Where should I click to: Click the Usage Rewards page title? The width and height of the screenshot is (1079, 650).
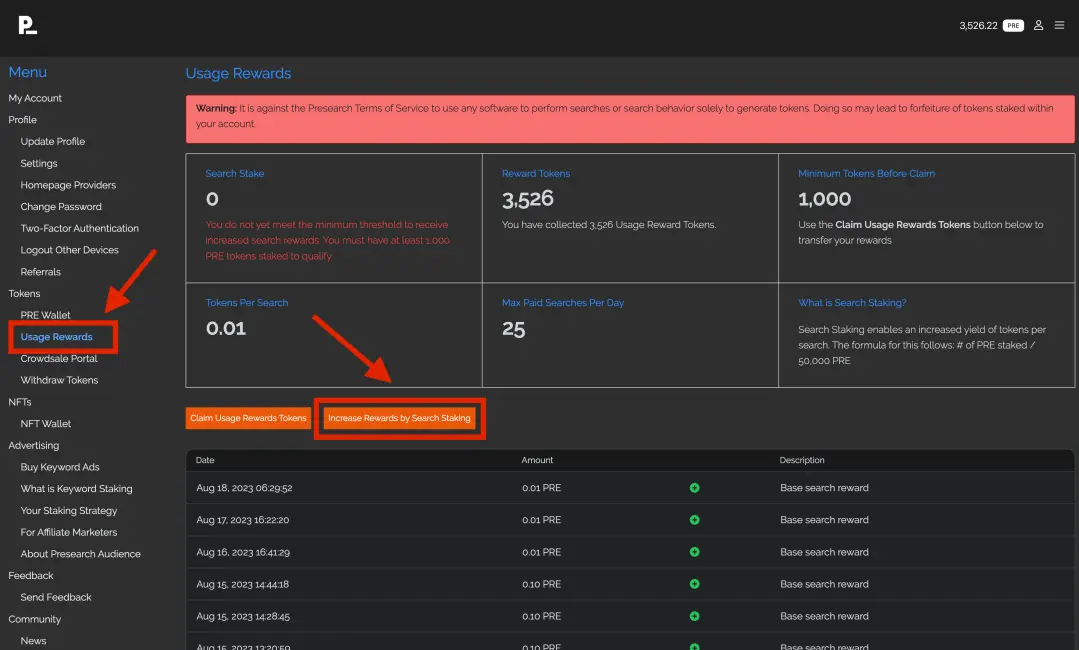(238, 74)
